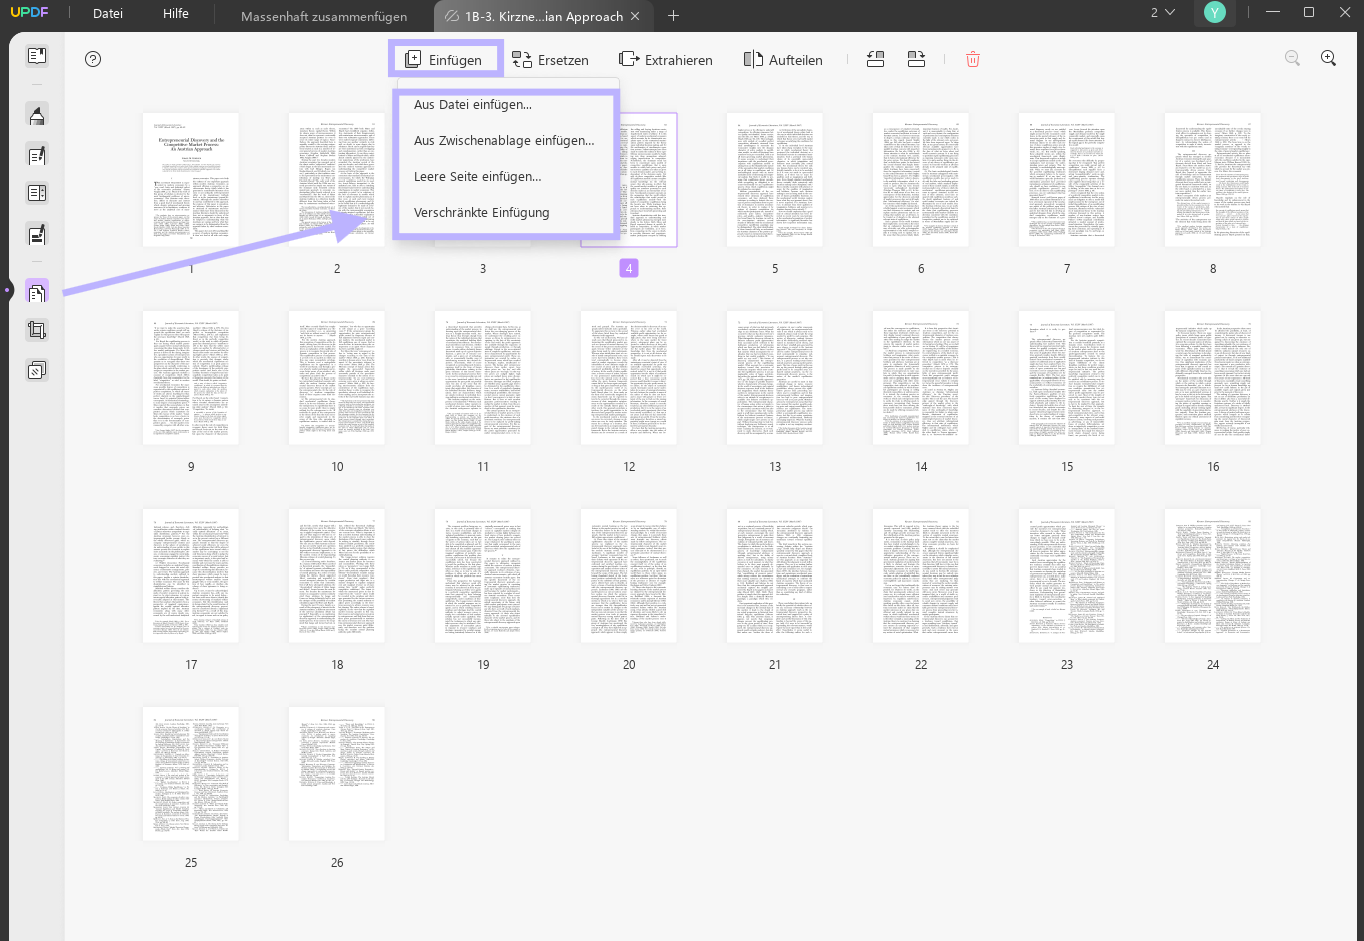1364x941 pixels.
Task: Open the fill and sign tool in sidebar
Action: [37, 235]
